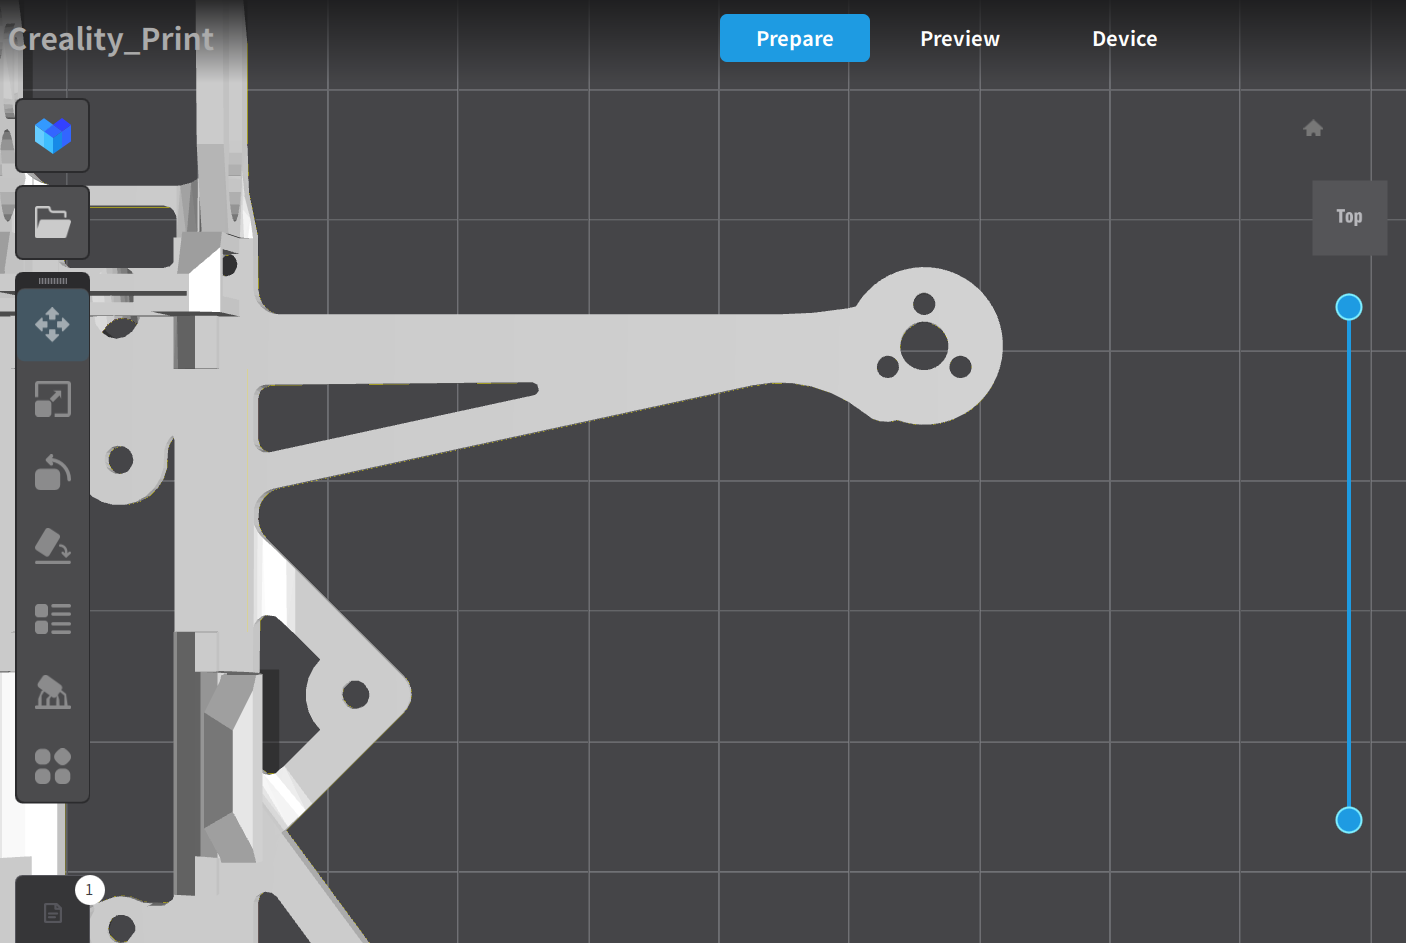The width and height of the screenshot is (1406, 943).
Task: Click the toolbar grip handle
Action: point(53,281)
